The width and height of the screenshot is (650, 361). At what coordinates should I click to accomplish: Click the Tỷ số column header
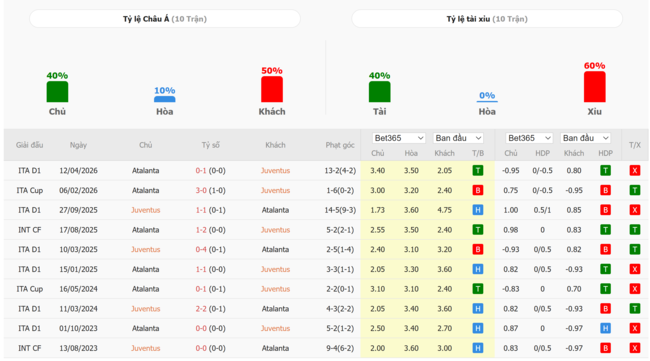[211, 145]
